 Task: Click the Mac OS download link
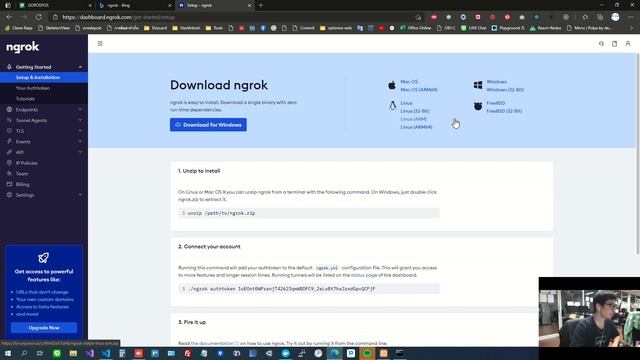[x=409, y=82]
